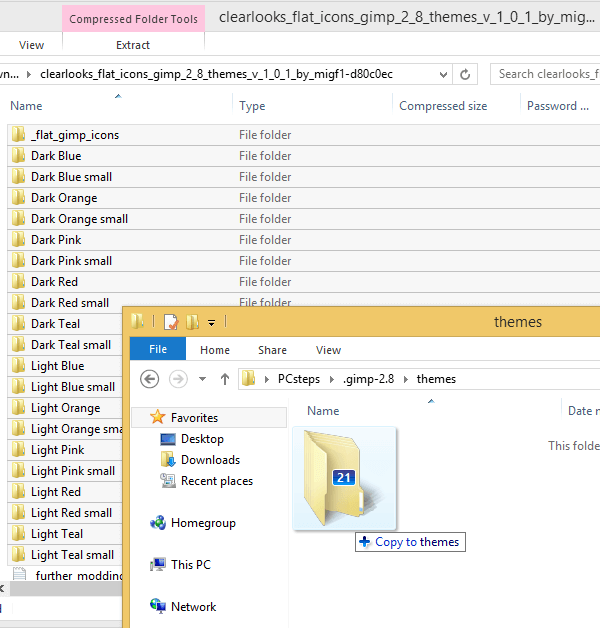Go up one level in themes window
This screenshot has width=600, height=628.
tap(225, 379)
